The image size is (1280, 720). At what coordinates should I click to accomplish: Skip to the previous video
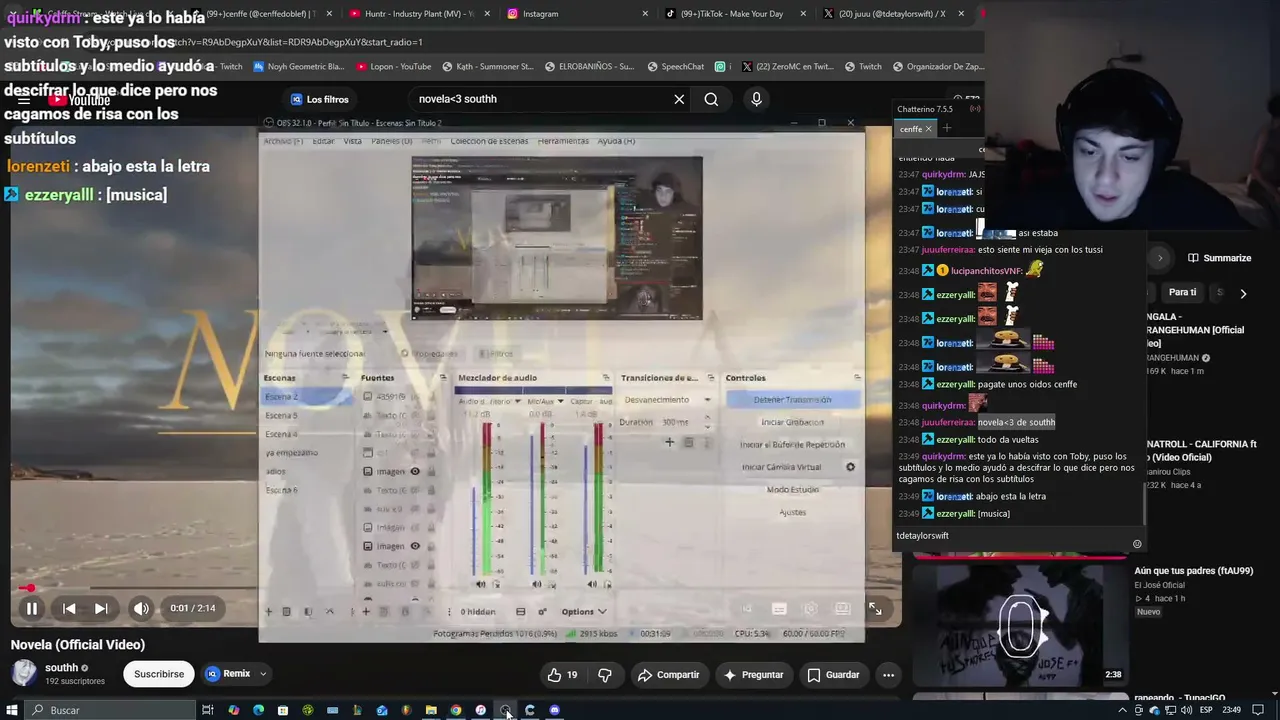click(69, 608)
